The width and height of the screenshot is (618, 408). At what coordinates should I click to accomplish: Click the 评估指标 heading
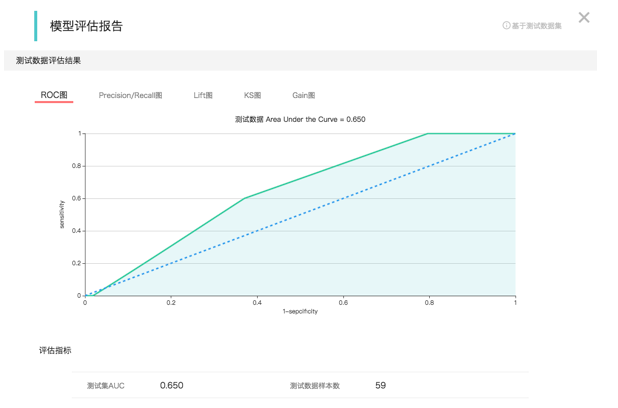point(55,351)
